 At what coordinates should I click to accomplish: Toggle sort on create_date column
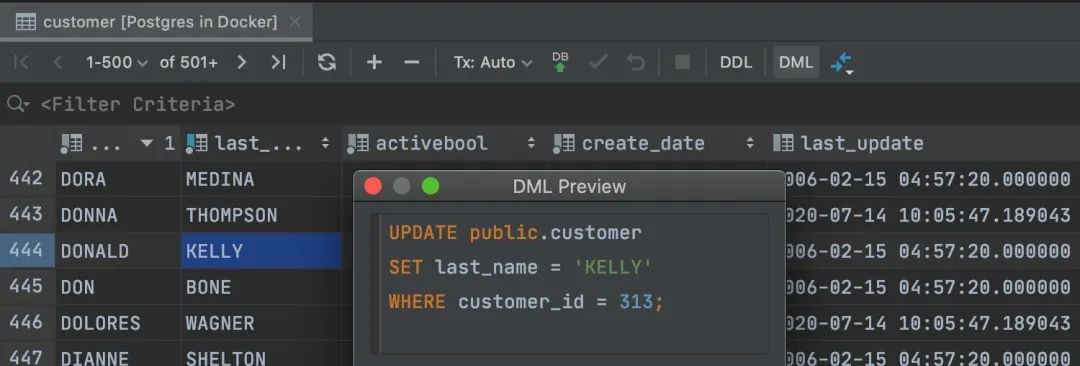750,143
